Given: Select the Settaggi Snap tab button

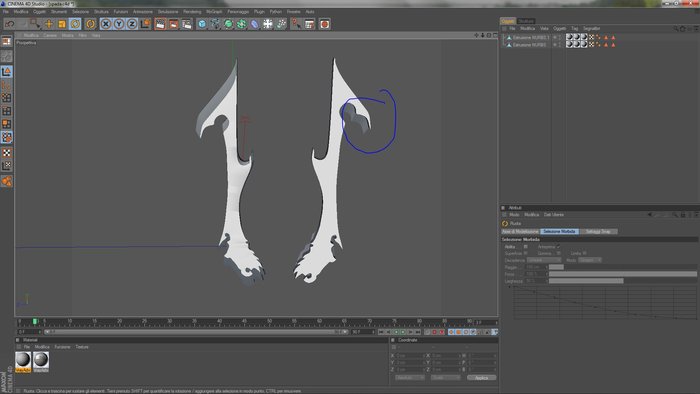Looking at the screenshot, I should pos(598,232).
